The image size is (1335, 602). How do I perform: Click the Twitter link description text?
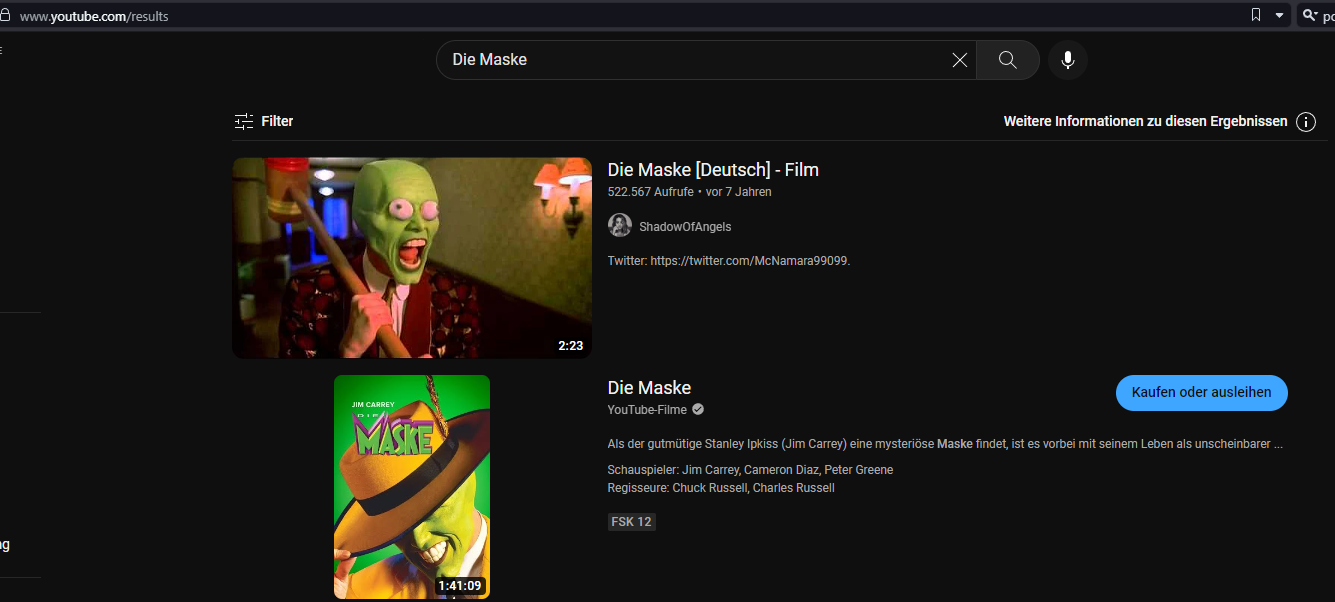[729, 261]
